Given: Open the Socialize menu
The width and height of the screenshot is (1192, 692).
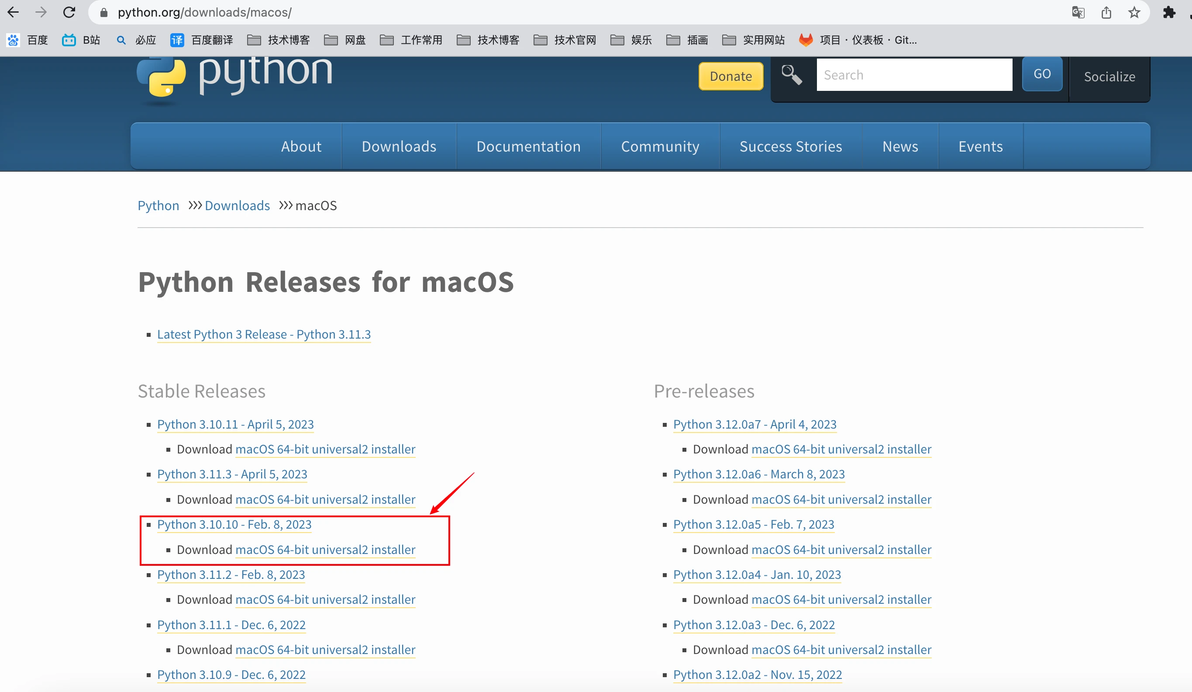Looking at the screenshot, I should point(1109,77).
